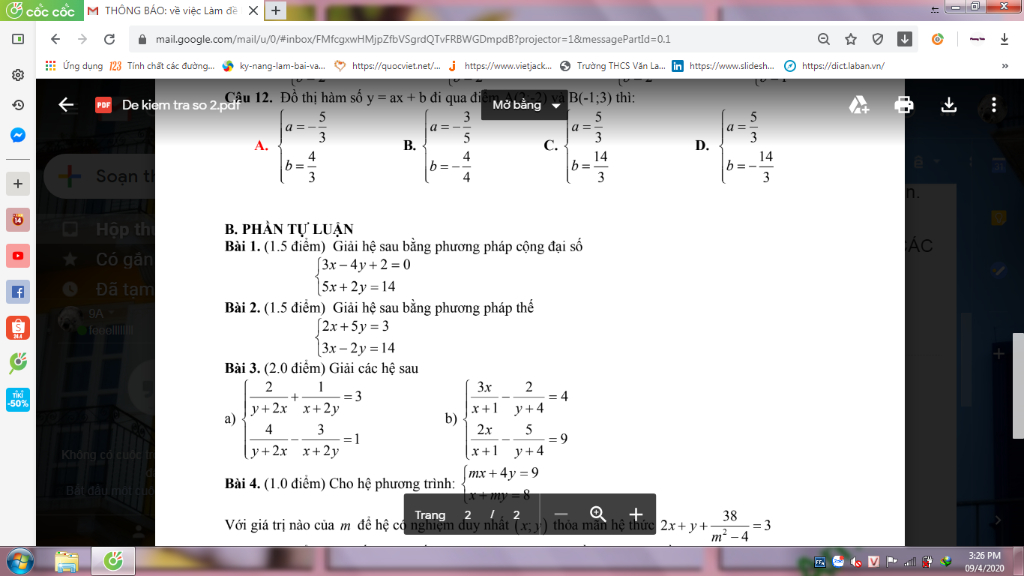Image resolution: width=1024 pixels, height=576 pixels.
Task: Add PDF to Google Drive
Action: click(858, 104)
